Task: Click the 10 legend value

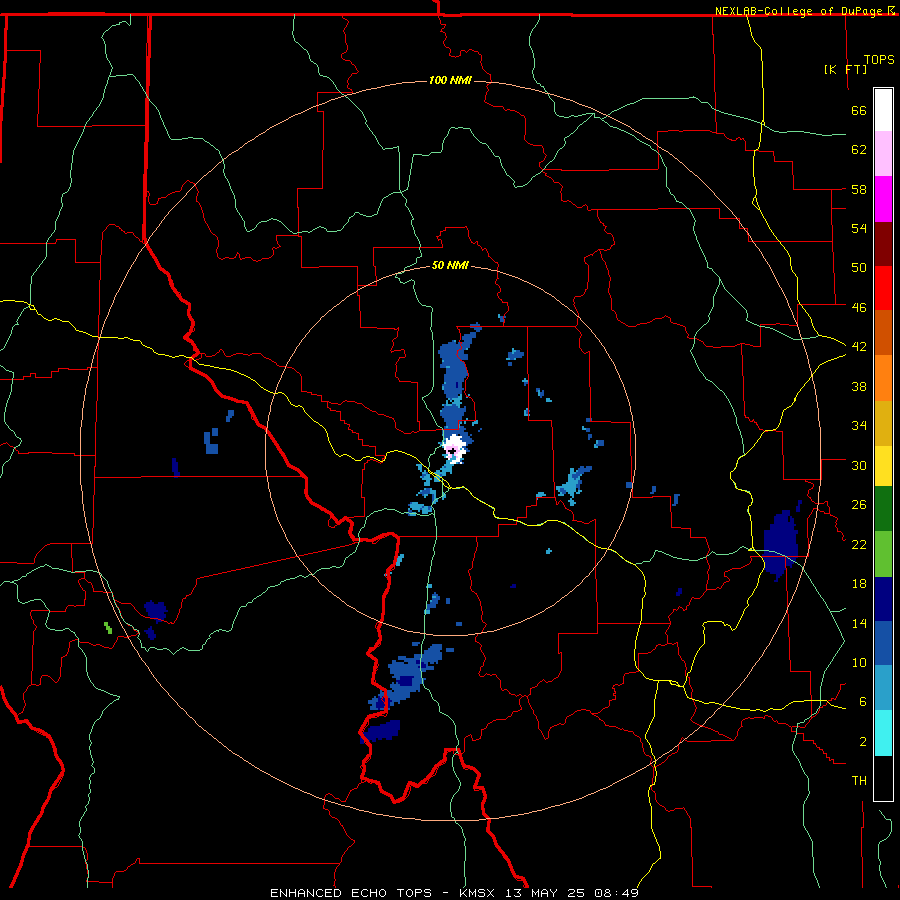Action: pyautogui.click(x=859, y=662)
